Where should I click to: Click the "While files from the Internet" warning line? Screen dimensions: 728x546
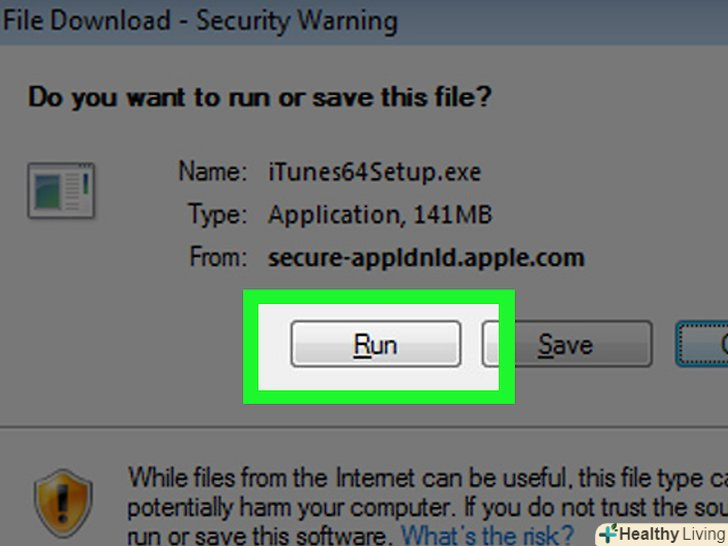point(428,477)
